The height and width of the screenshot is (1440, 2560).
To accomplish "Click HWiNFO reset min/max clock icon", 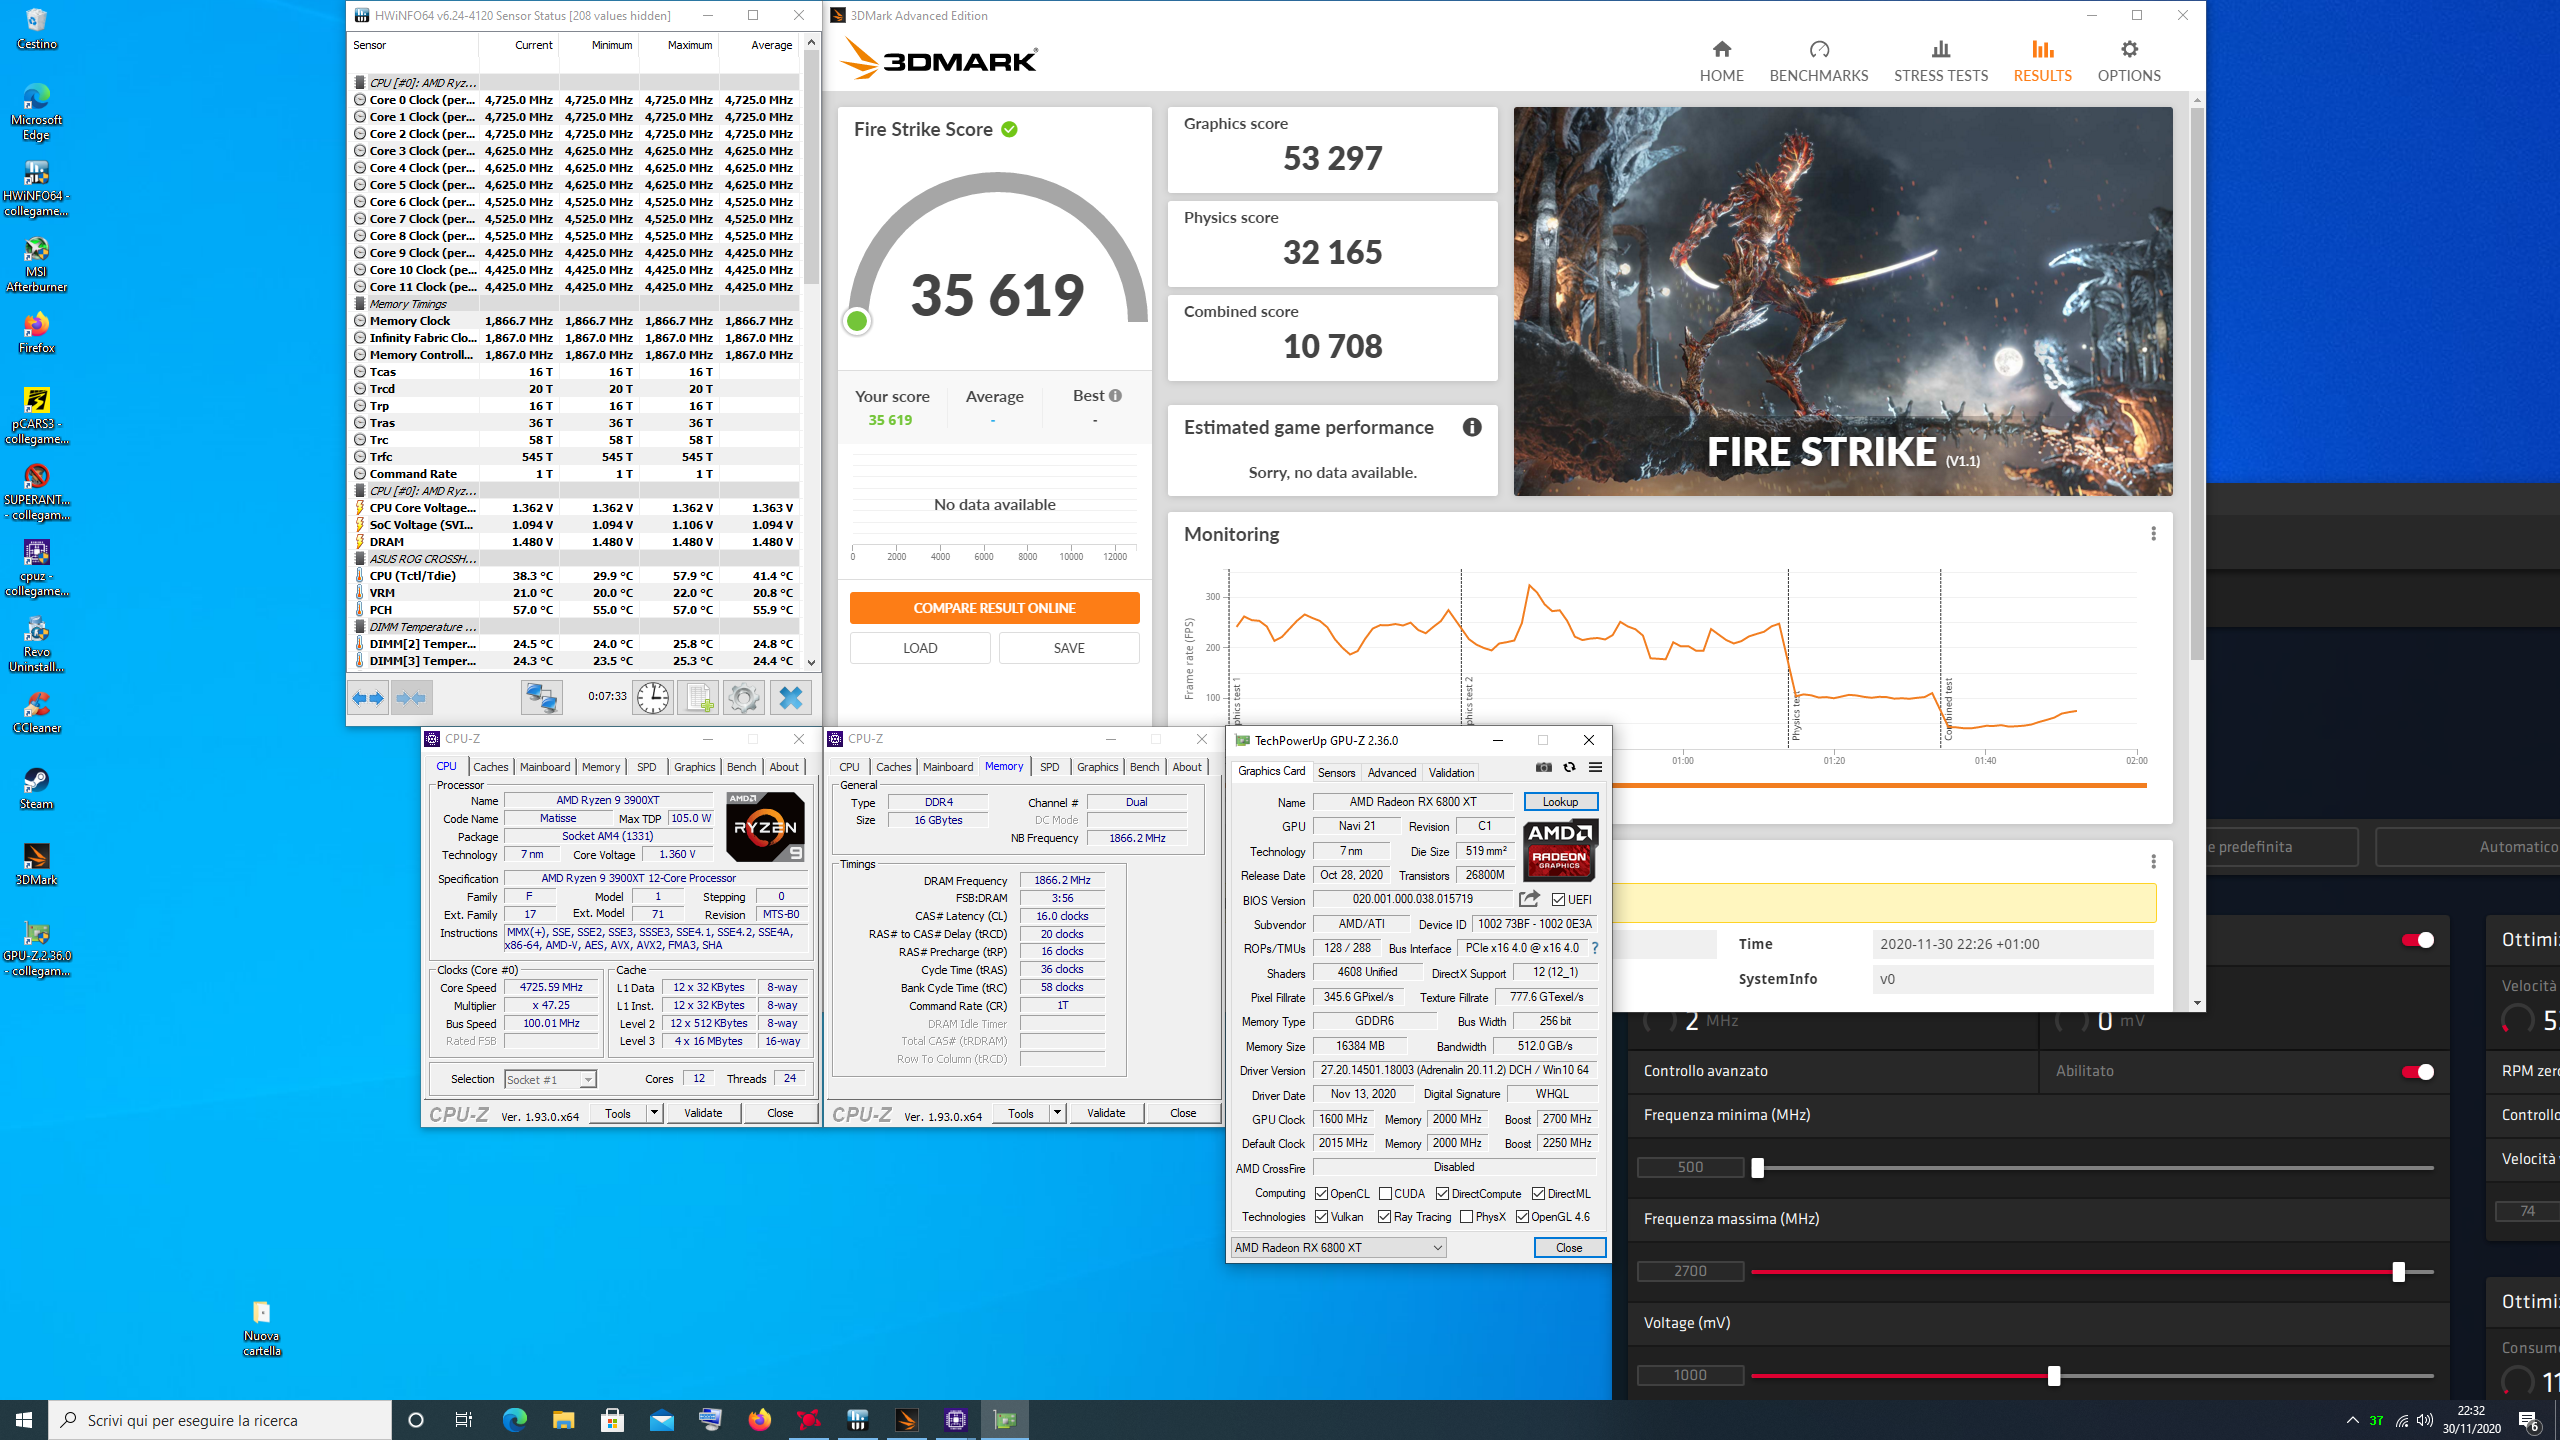I will tap(653, 697).
